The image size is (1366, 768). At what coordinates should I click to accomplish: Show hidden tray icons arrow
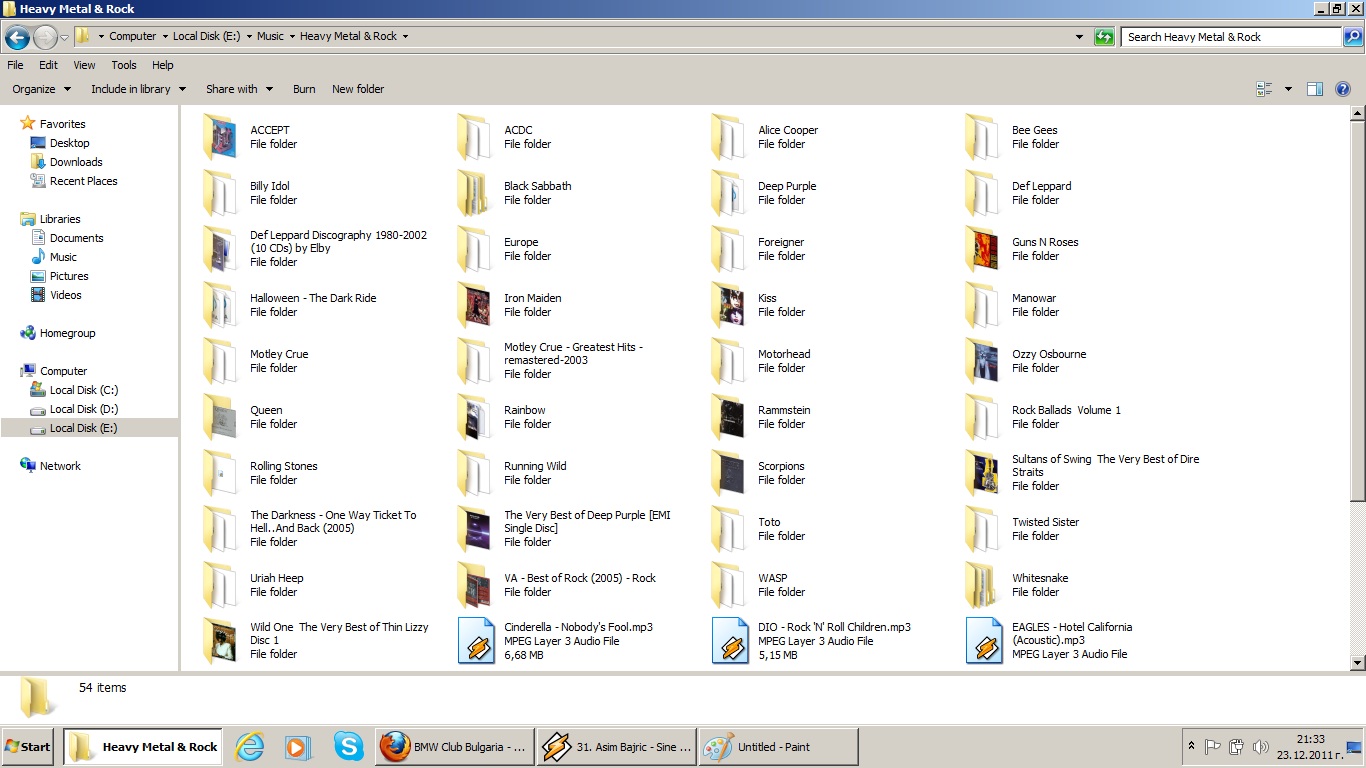[1191, 746]
